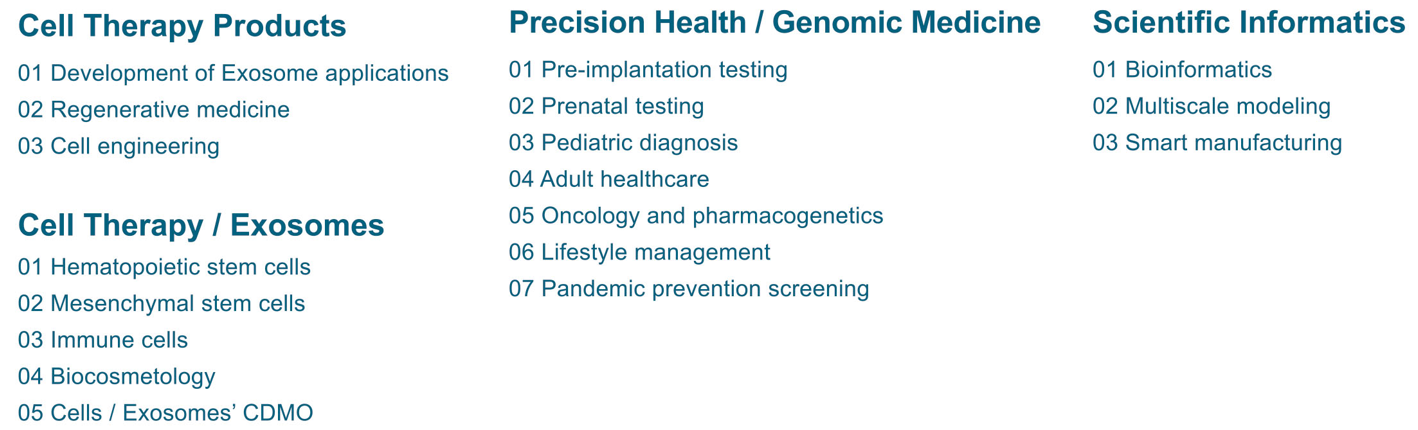Open the Cell Therapy Products heading
The width and height of the screenshot is (1418, 430).
(x=182, y=26)
